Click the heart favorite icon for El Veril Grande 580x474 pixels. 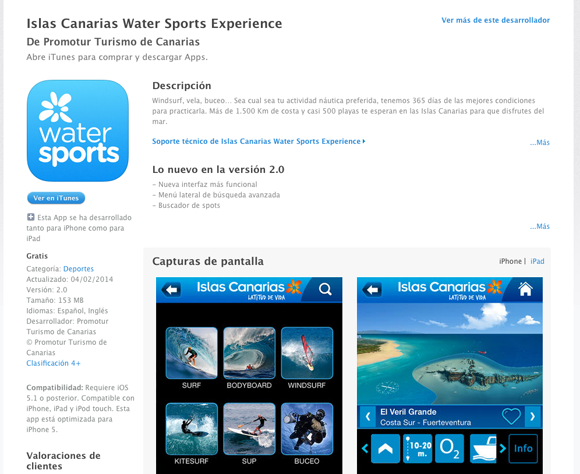(x=511, y=417)
